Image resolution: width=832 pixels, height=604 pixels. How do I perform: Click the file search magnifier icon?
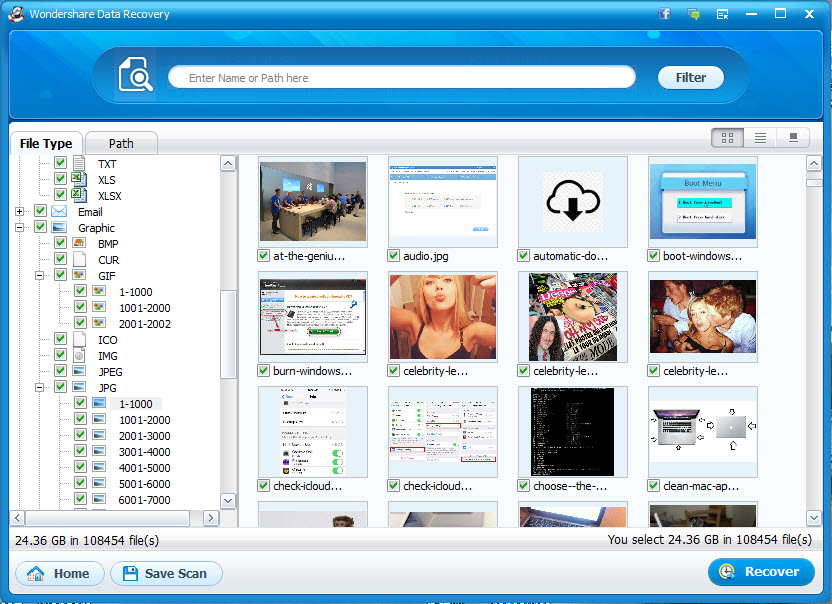[135, 75]
